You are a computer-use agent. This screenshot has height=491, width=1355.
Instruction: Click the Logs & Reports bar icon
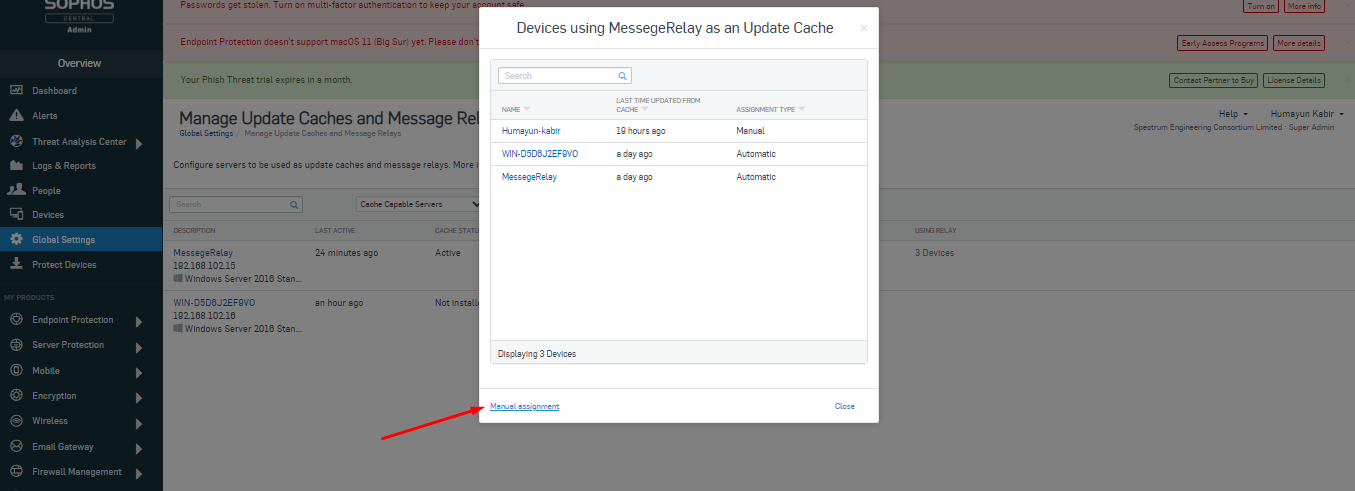[x=16, y=165]
